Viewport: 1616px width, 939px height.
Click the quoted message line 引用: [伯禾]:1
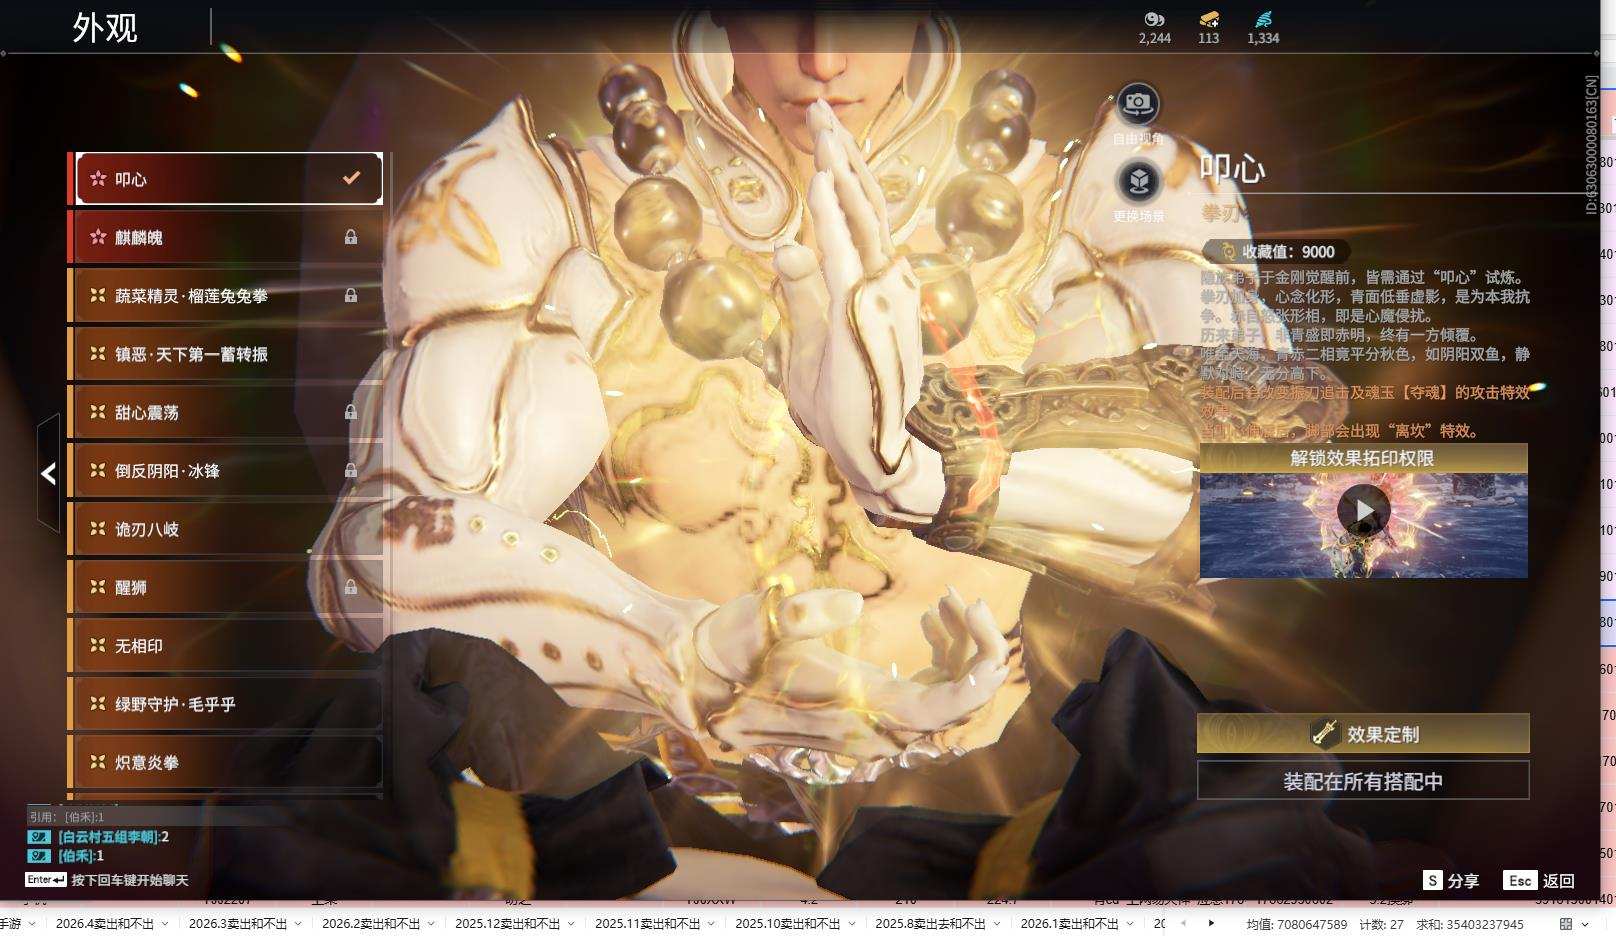(x=67, y=817)
